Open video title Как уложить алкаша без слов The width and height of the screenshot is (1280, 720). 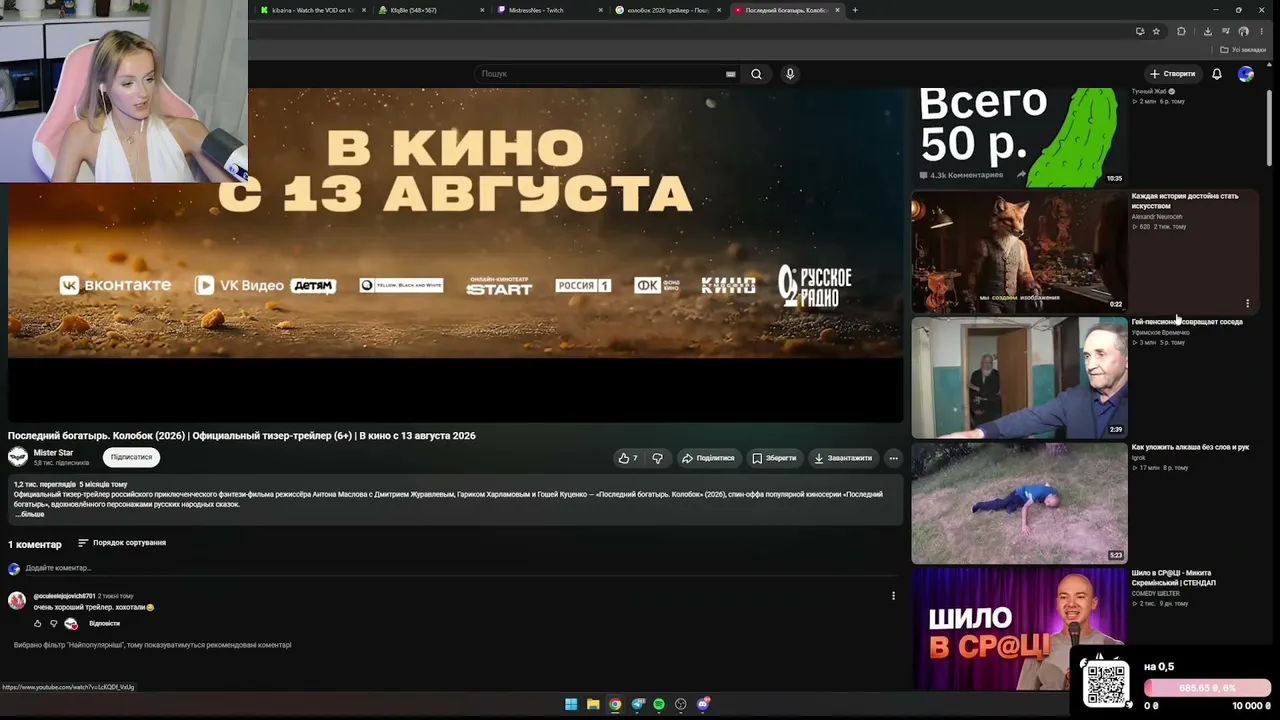tap(1190, 447)
